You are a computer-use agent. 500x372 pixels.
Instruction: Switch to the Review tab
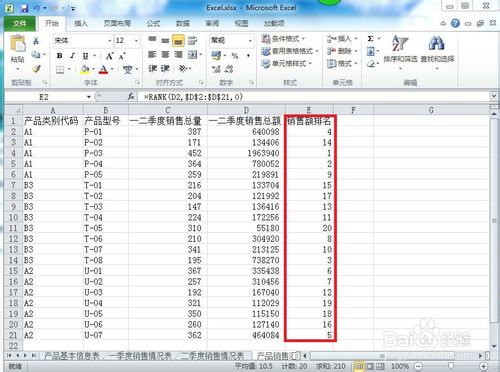pos(212,23)
